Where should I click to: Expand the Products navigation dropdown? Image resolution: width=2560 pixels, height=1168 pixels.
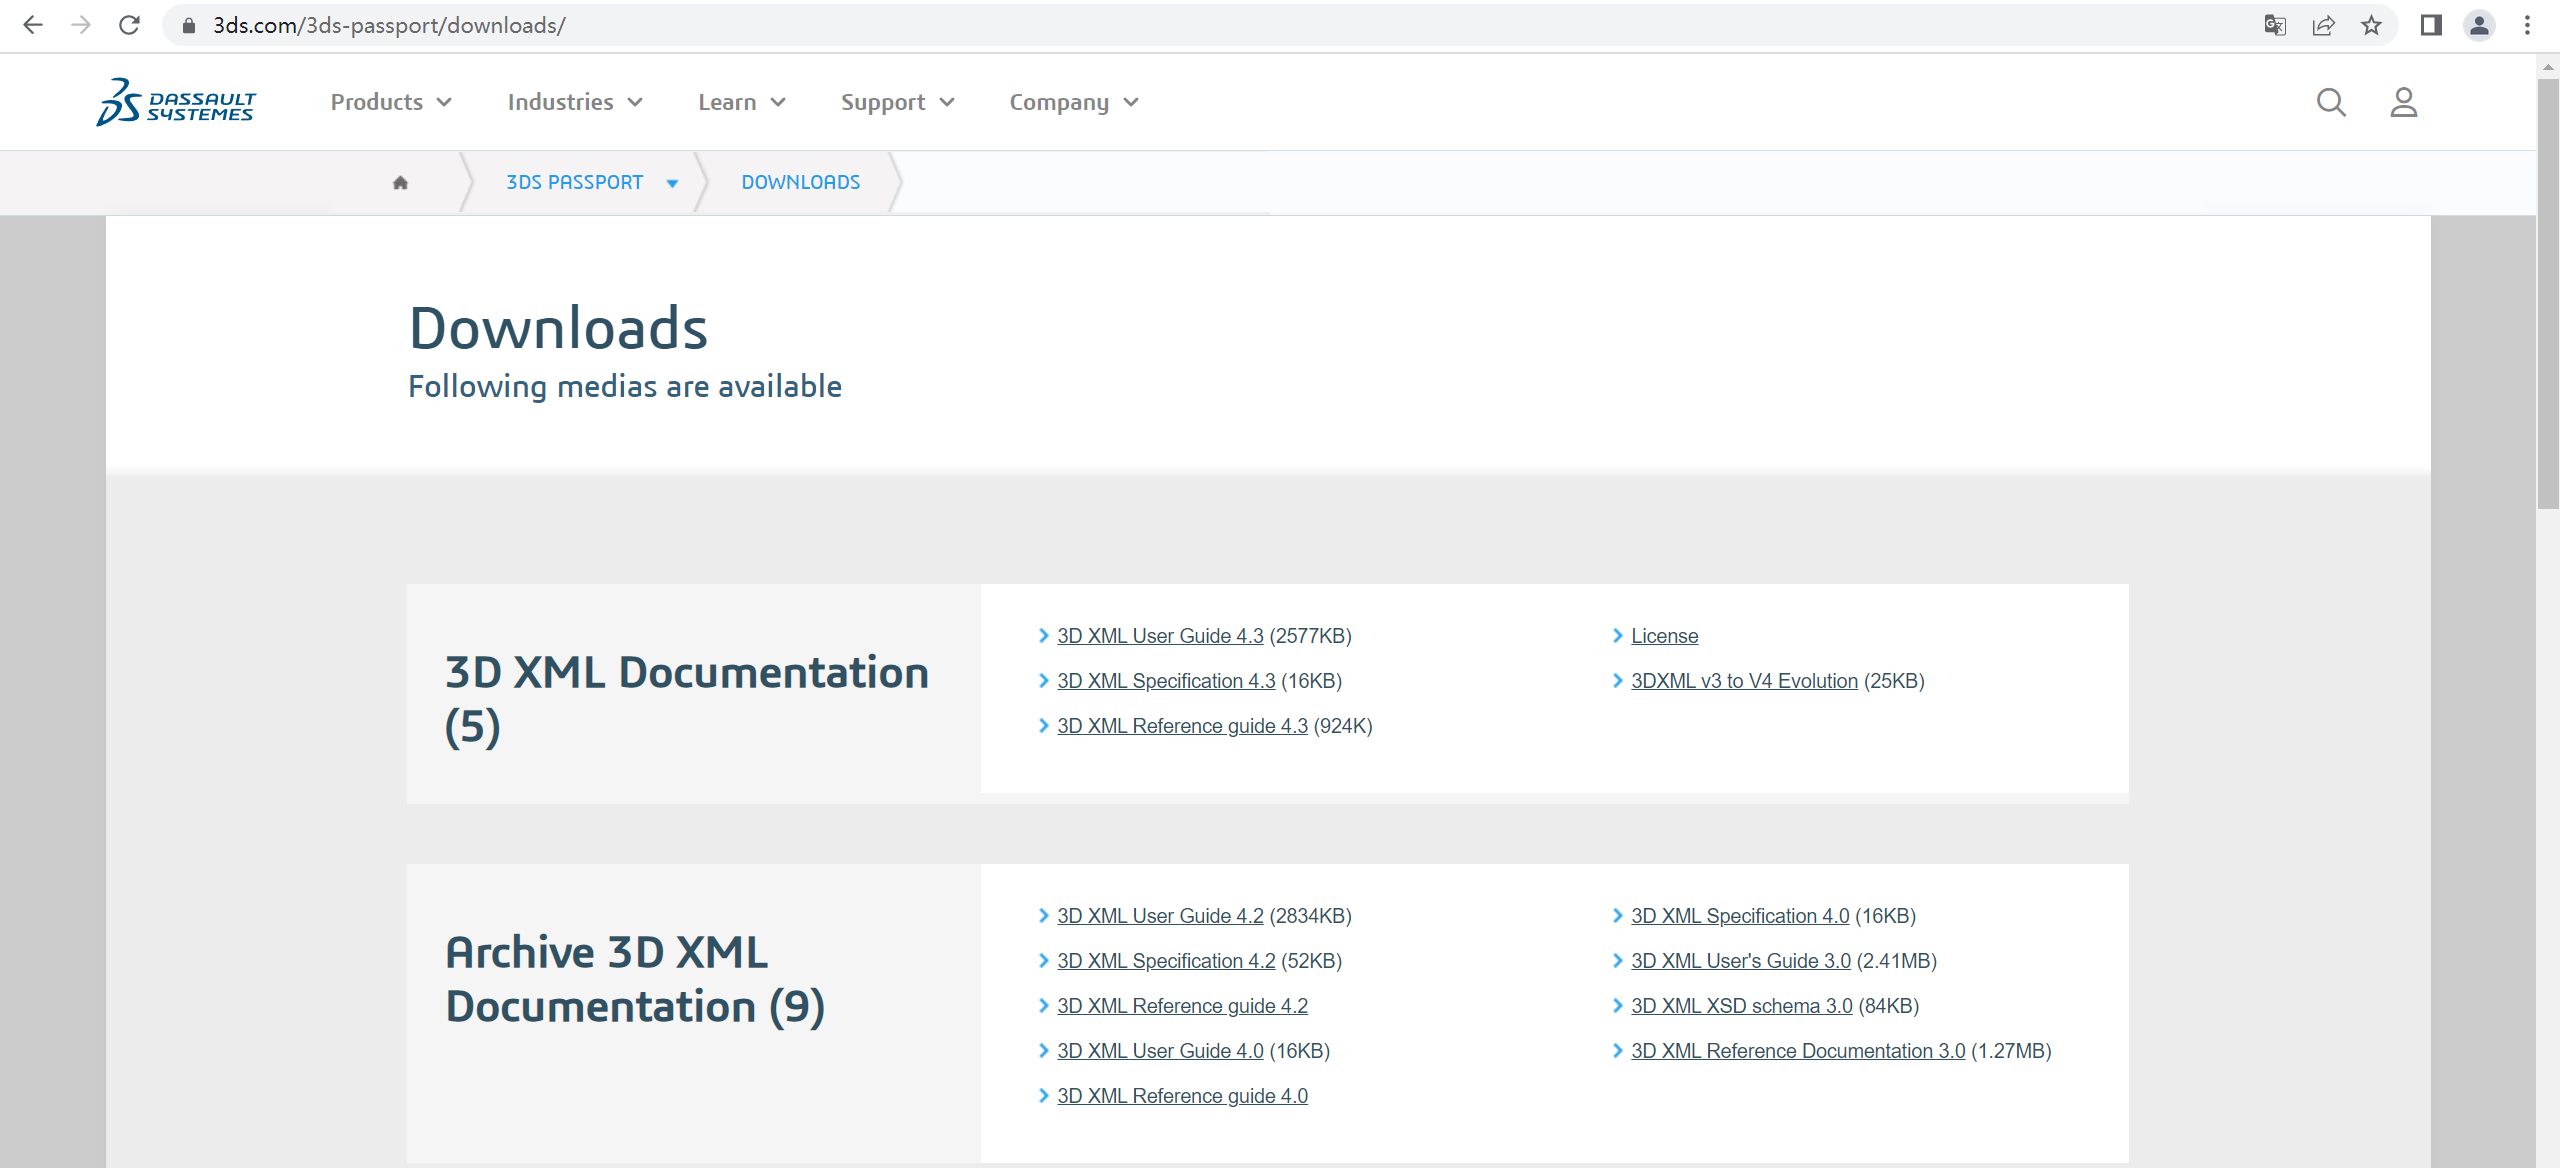(391, 102)
